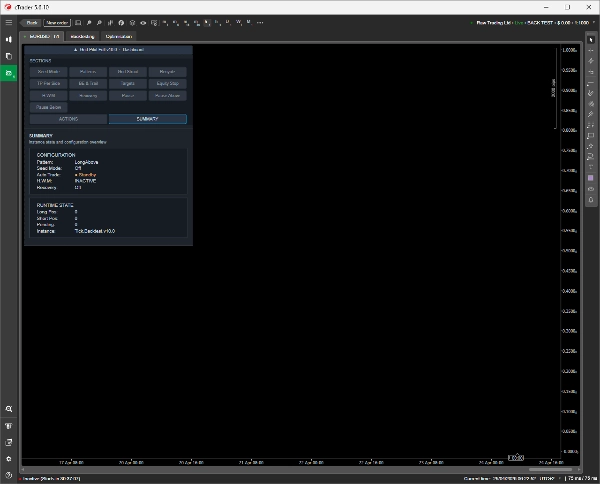This screenshot has width=600, height=484.
Task: Switch to the SUMMARY tab in the panel
Action: [x=148, y=119]
